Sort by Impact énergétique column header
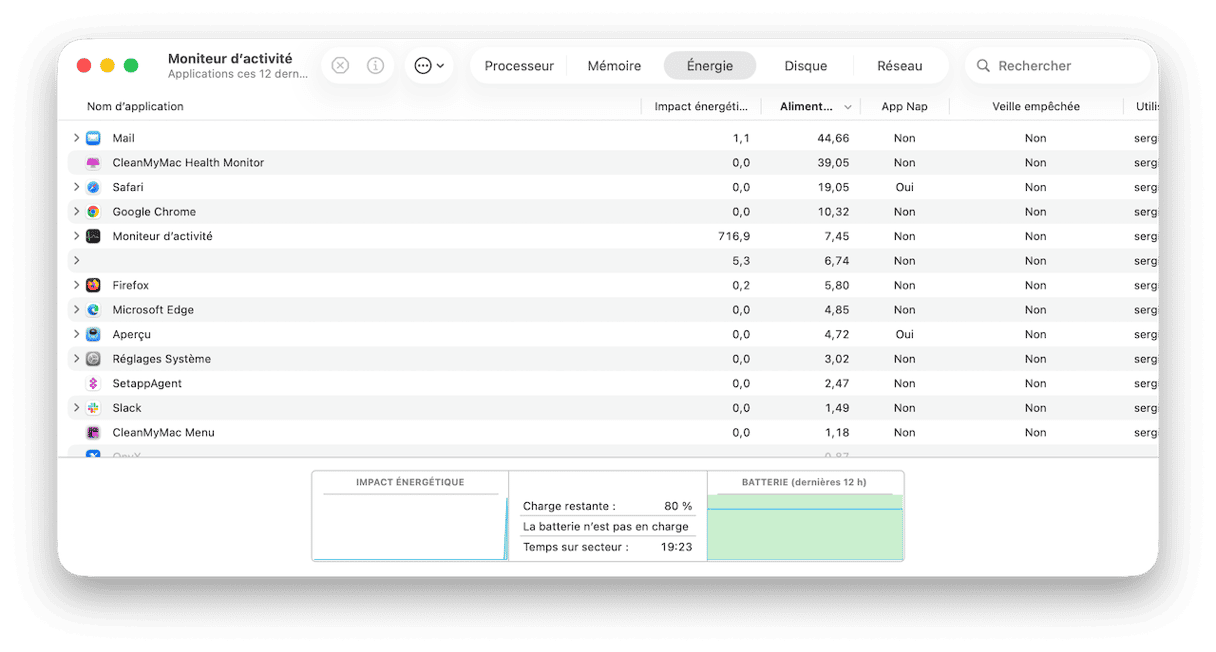This screenshot has width=1216, height=652. 701,107
